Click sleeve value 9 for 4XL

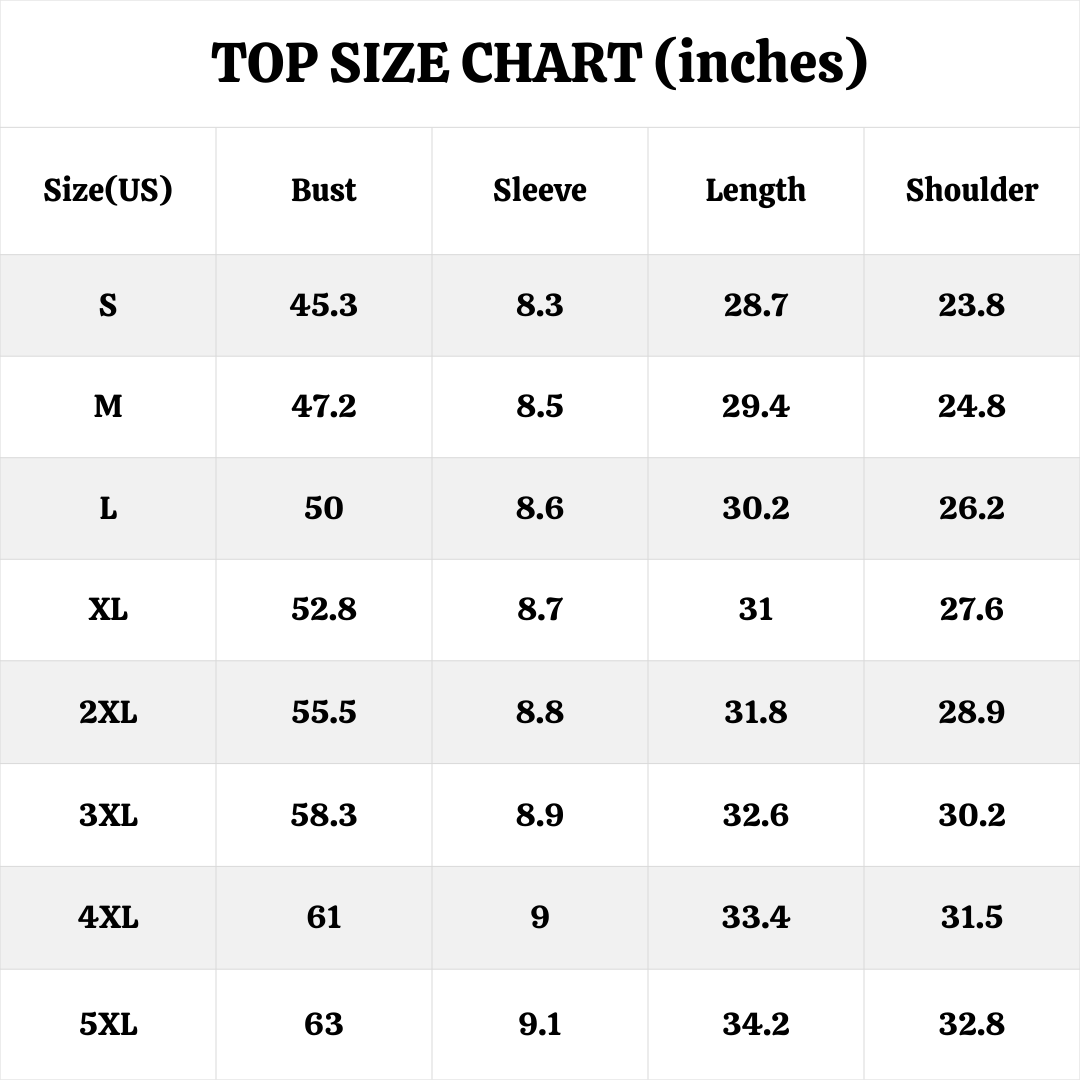[540, 917]
